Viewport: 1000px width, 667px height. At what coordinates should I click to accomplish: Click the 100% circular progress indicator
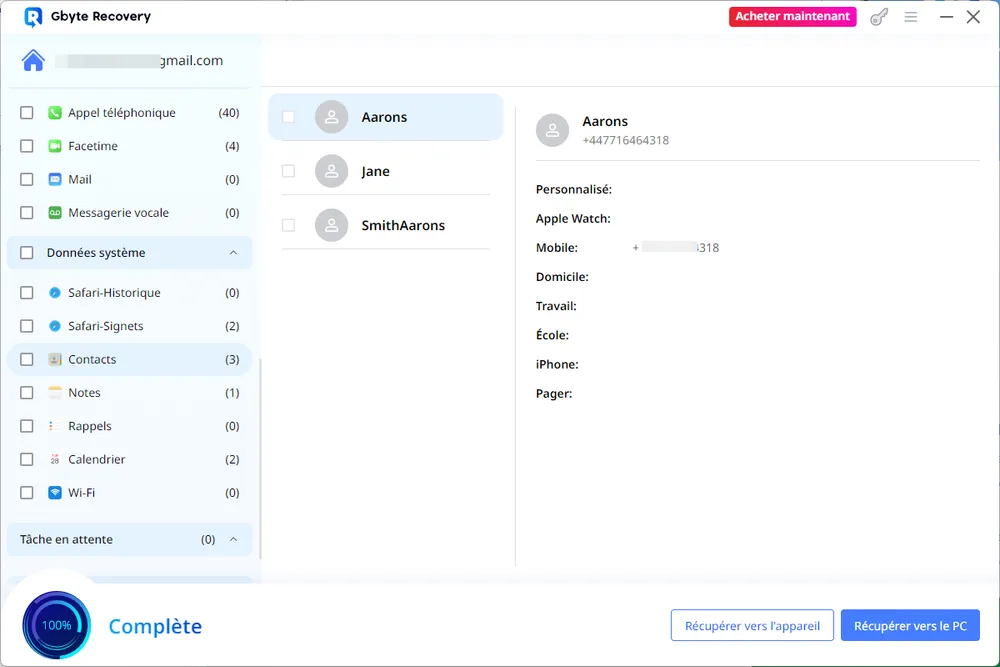pos(56,625)
